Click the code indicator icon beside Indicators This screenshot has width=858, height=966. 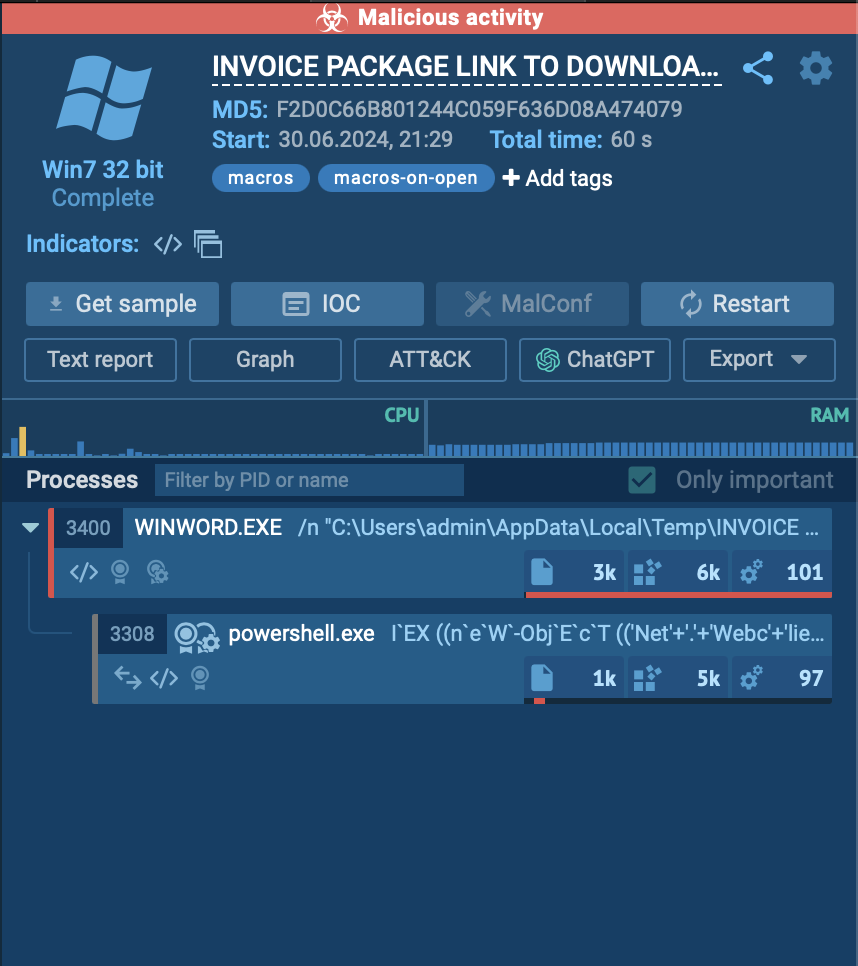point(168,244)
